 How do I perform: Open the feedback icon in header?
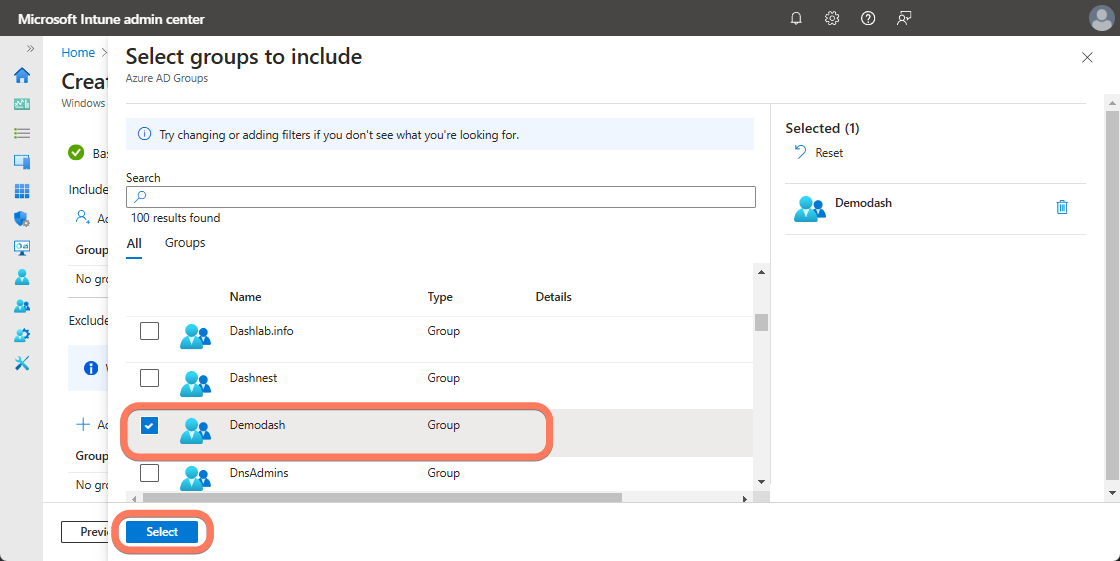point(904,18)
